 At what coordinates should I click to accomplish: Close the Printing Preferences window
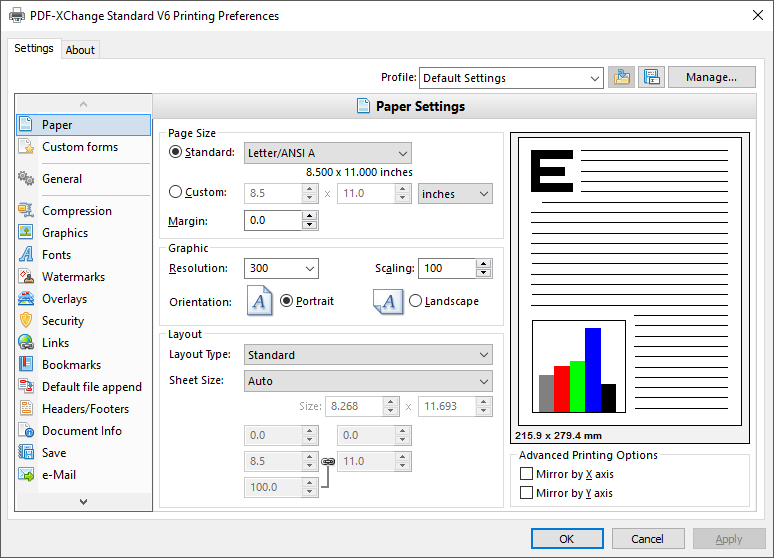coord(758,15)
